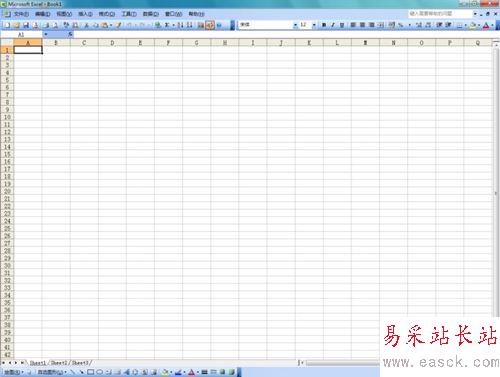Save the workbook with the floppy disk icon
The height and width of the screenshot is (377, 500).
tap(26, 25)
